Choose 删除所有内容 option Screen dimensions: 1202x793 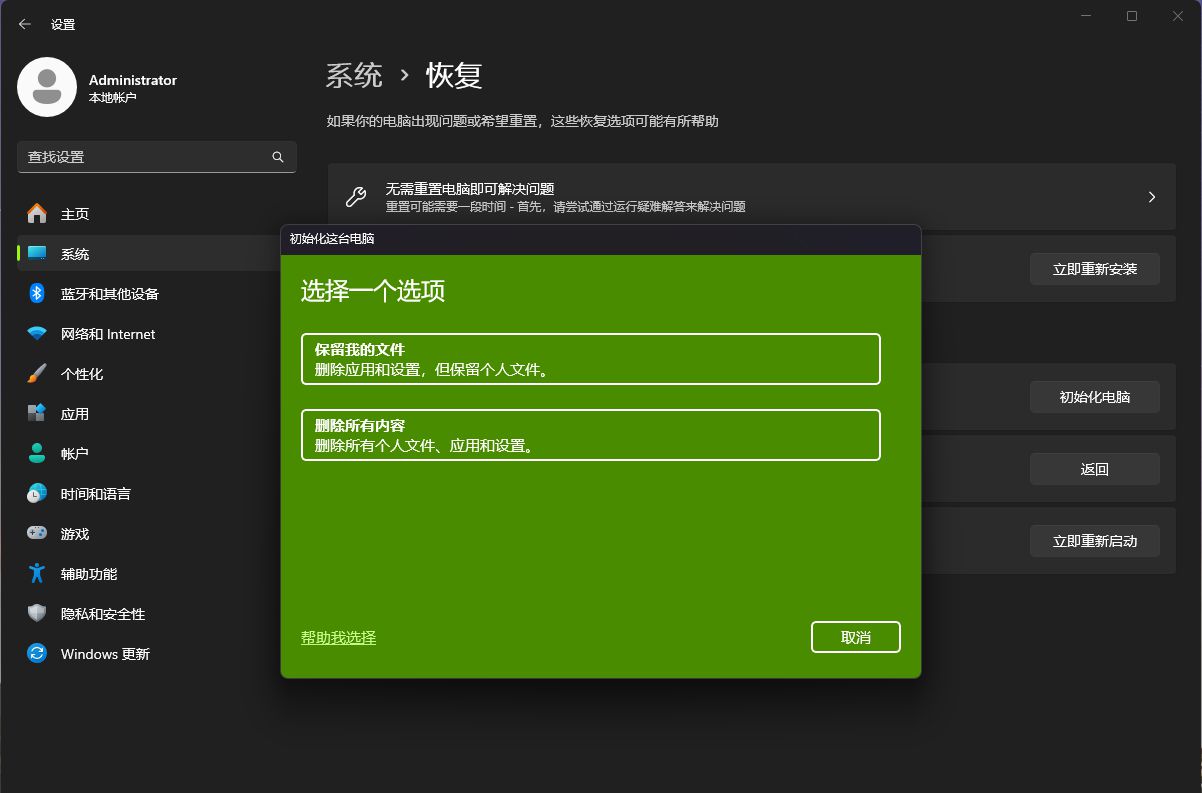[x=590, y=435]
